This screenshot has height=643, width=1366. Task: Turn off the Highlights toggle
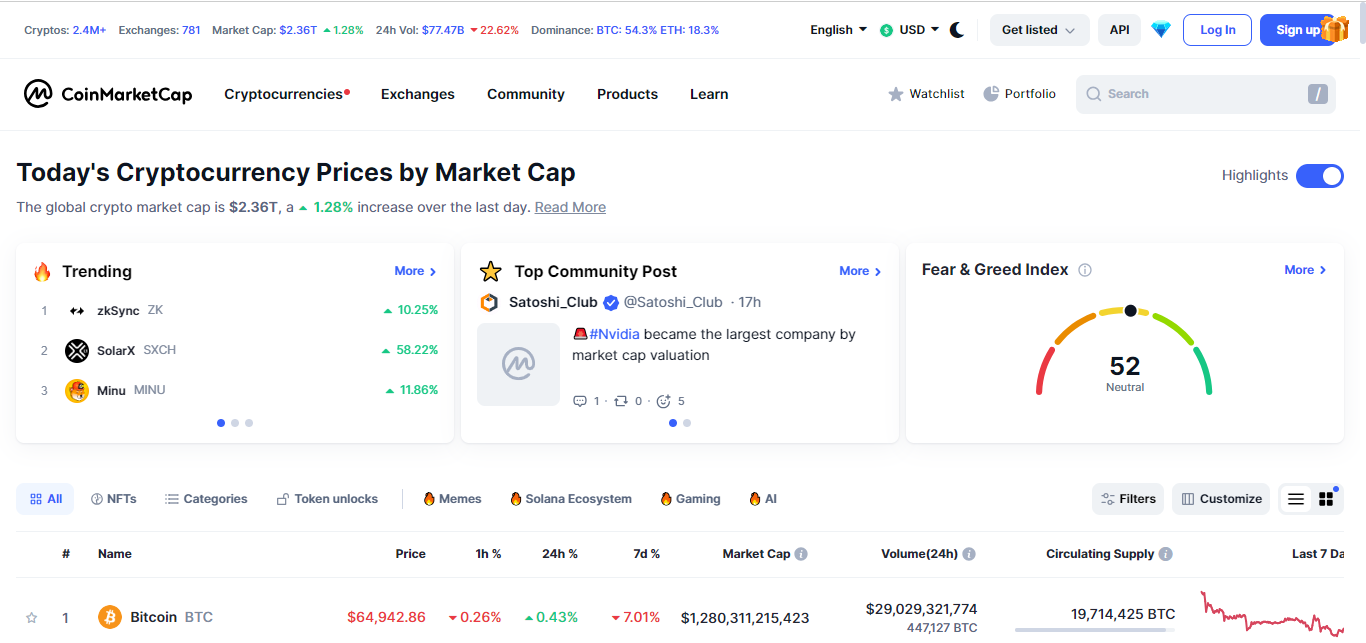(x=1320, y=176)
